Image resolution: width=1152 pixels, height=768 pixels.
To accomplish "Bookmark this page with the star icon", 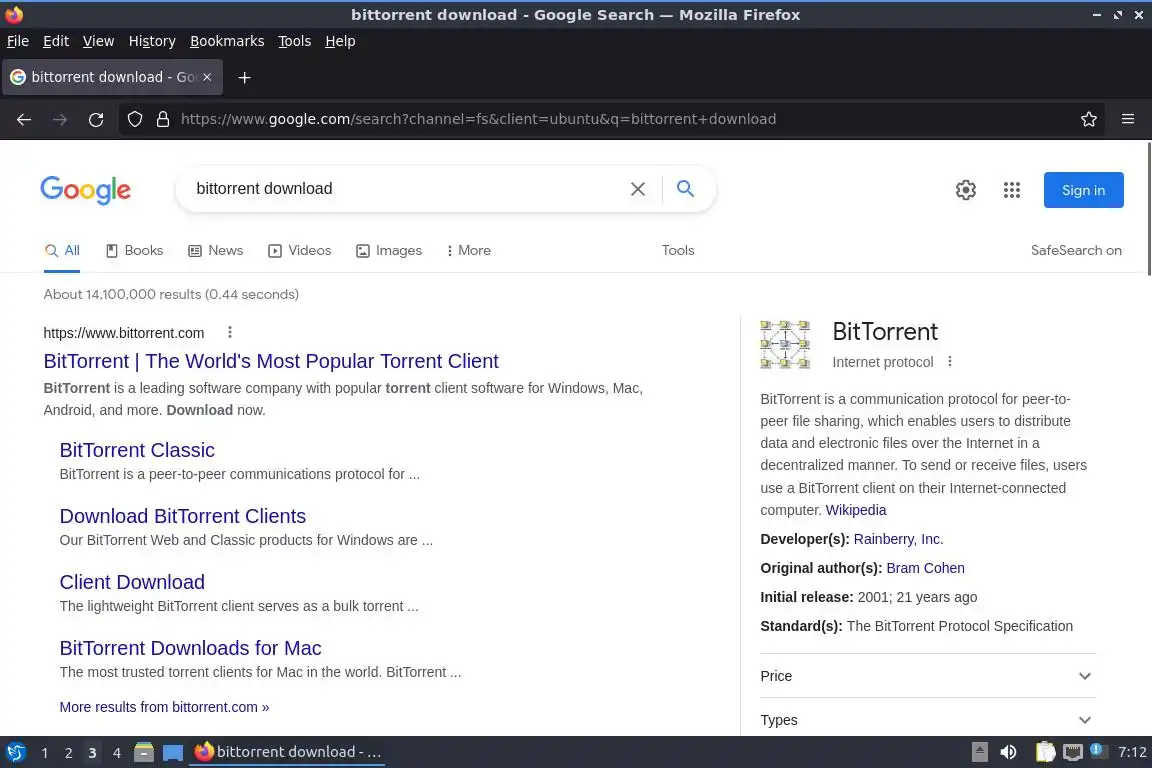I will 1089,119.
